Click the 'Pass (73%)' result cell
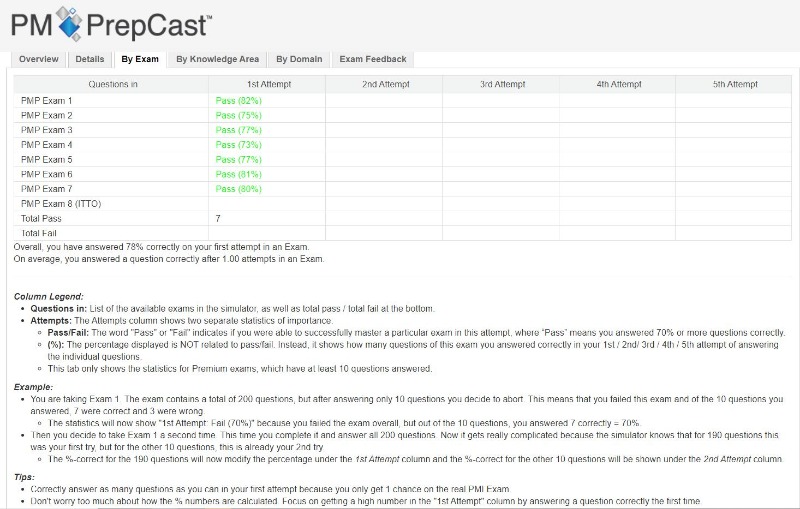 [x=238, y=145]
